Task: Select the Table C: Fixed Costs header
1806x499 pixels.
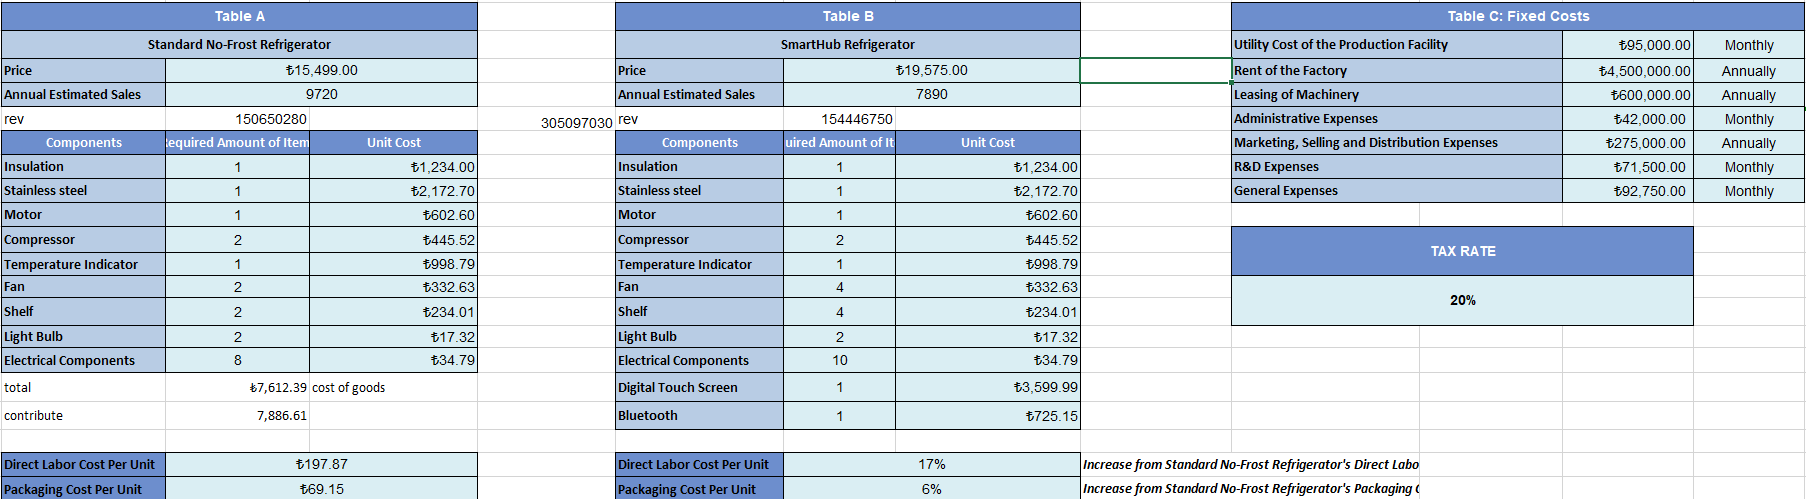Action: (x=1517, y=16)
